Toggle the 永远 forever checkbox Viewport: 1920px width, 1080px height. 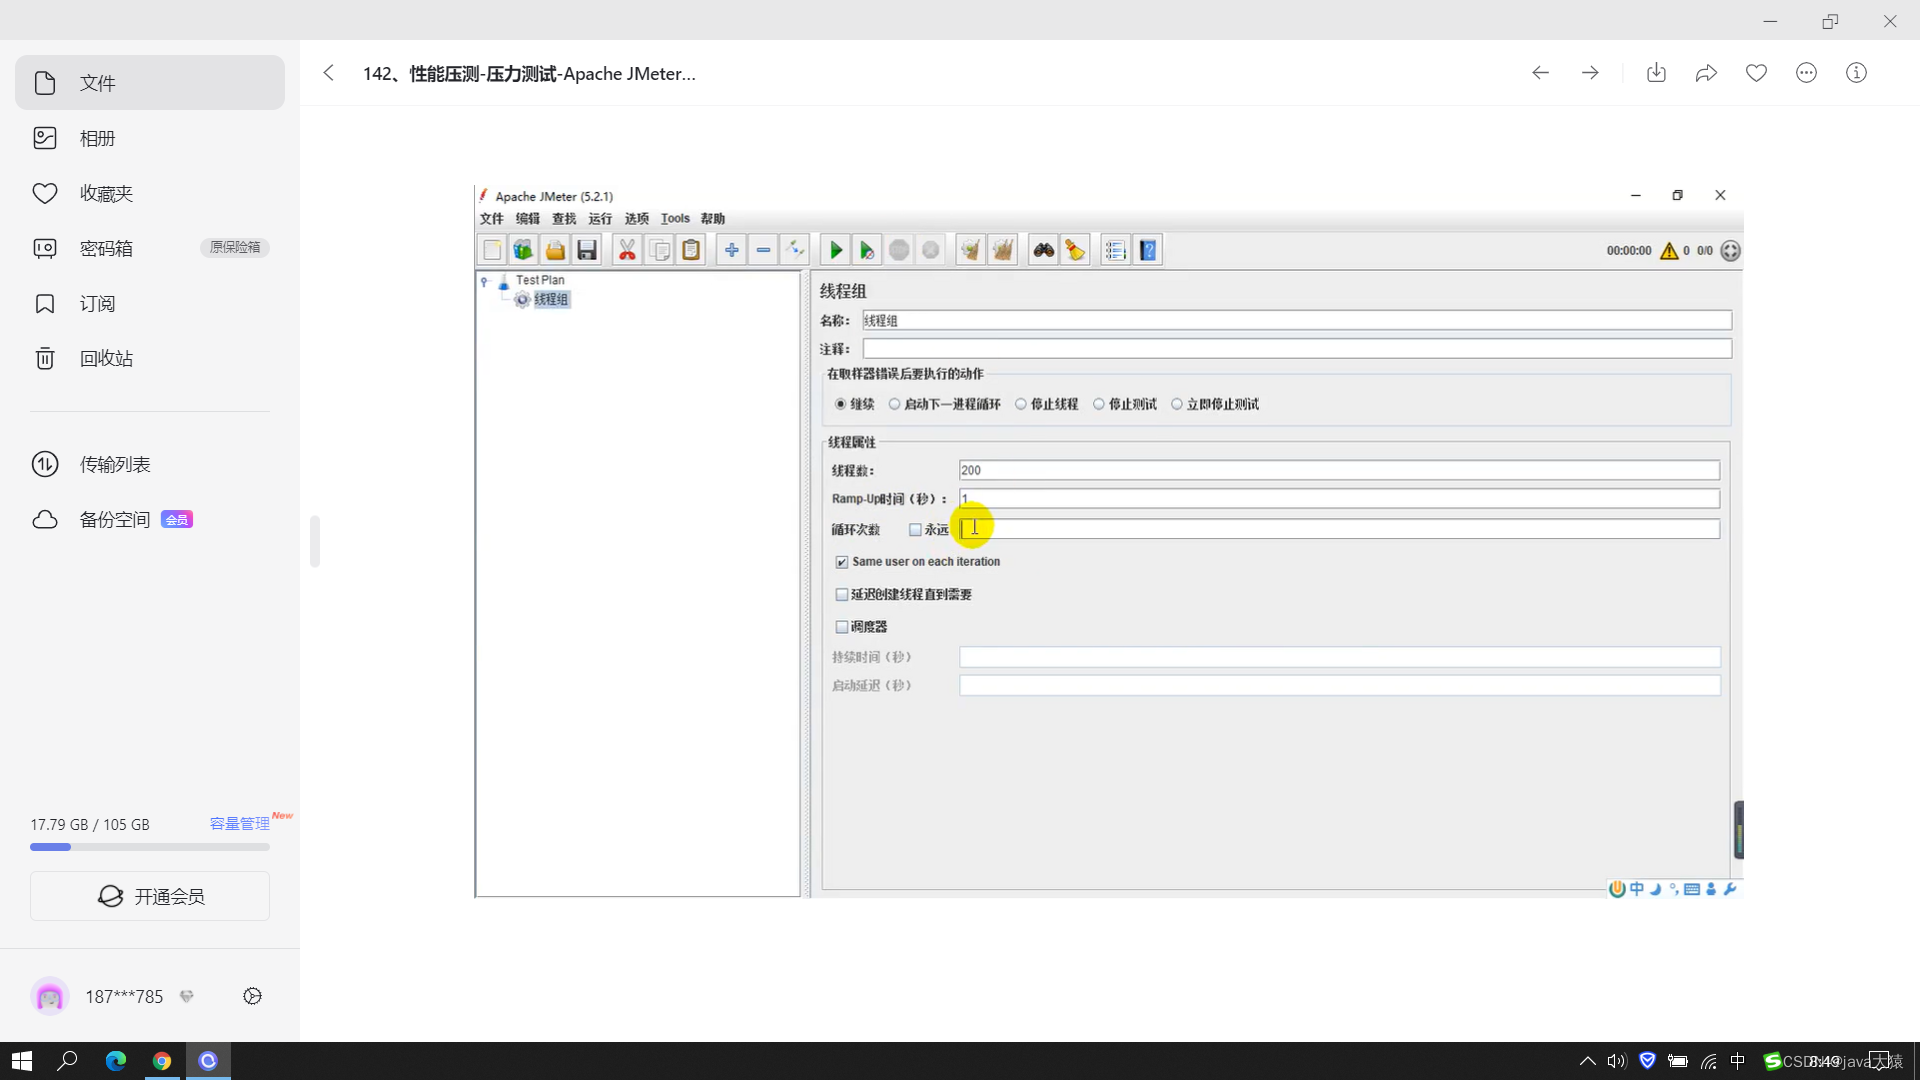pyautogui.click(x=915, y=530)
